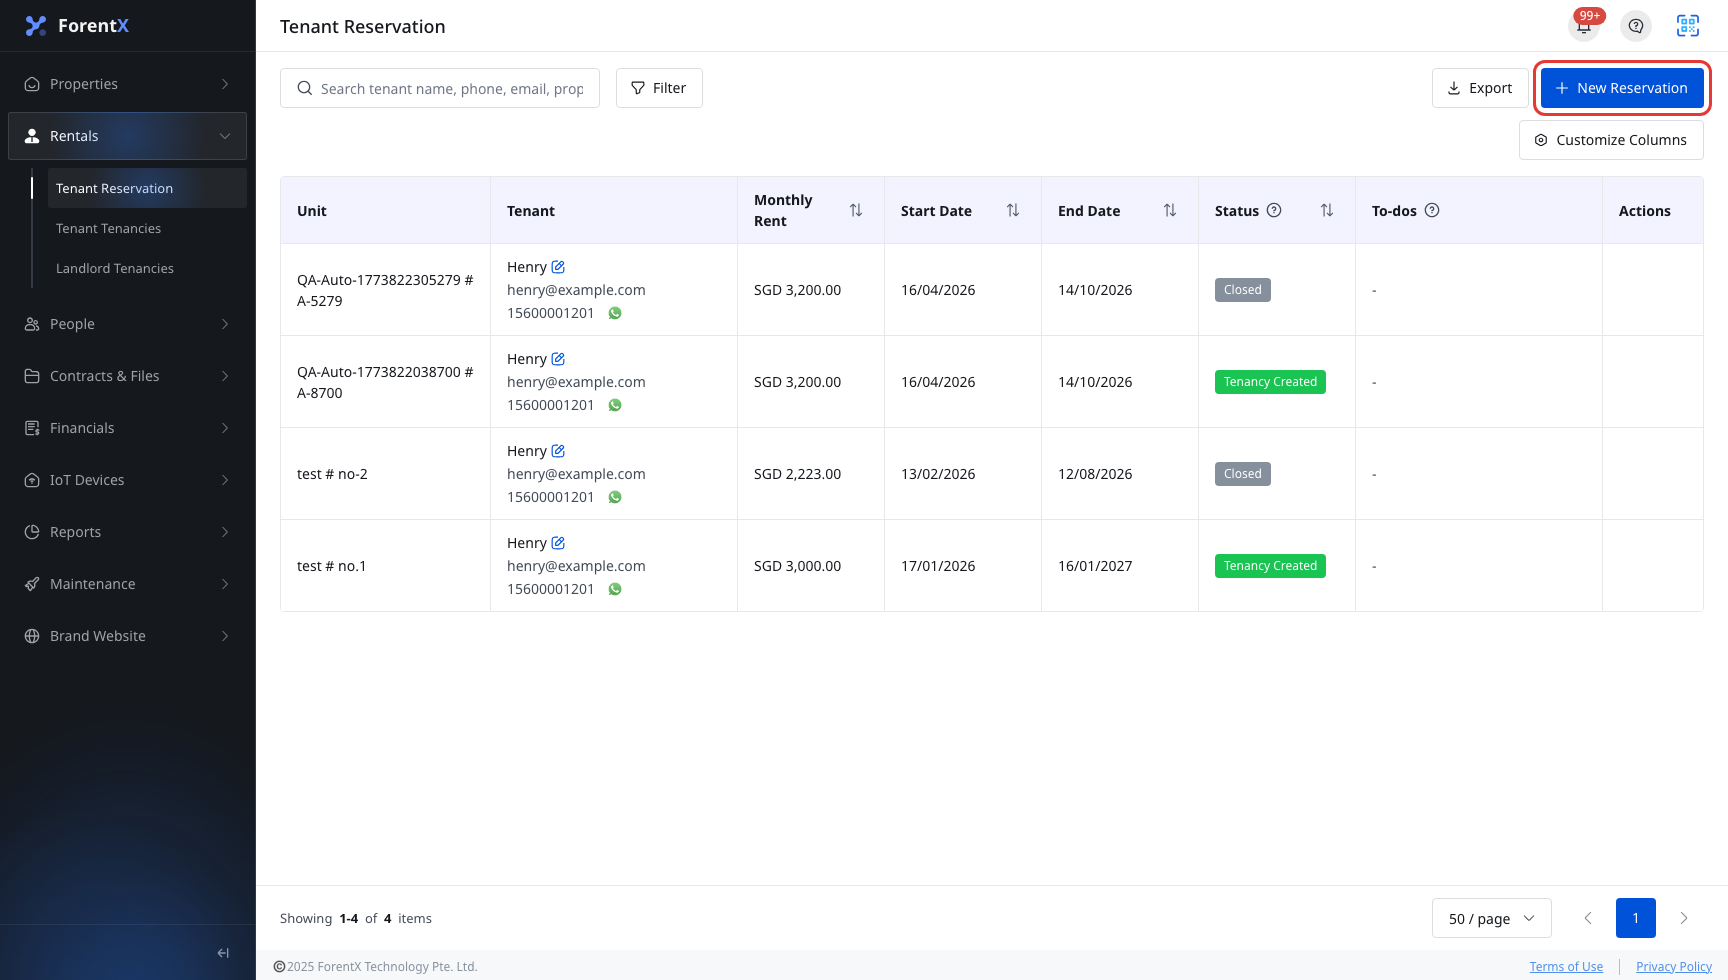Image resolution: width=1728 pixels, height=980 pixels.
Task: Focus the tenant search input field
Action: [x=440, y=88]
